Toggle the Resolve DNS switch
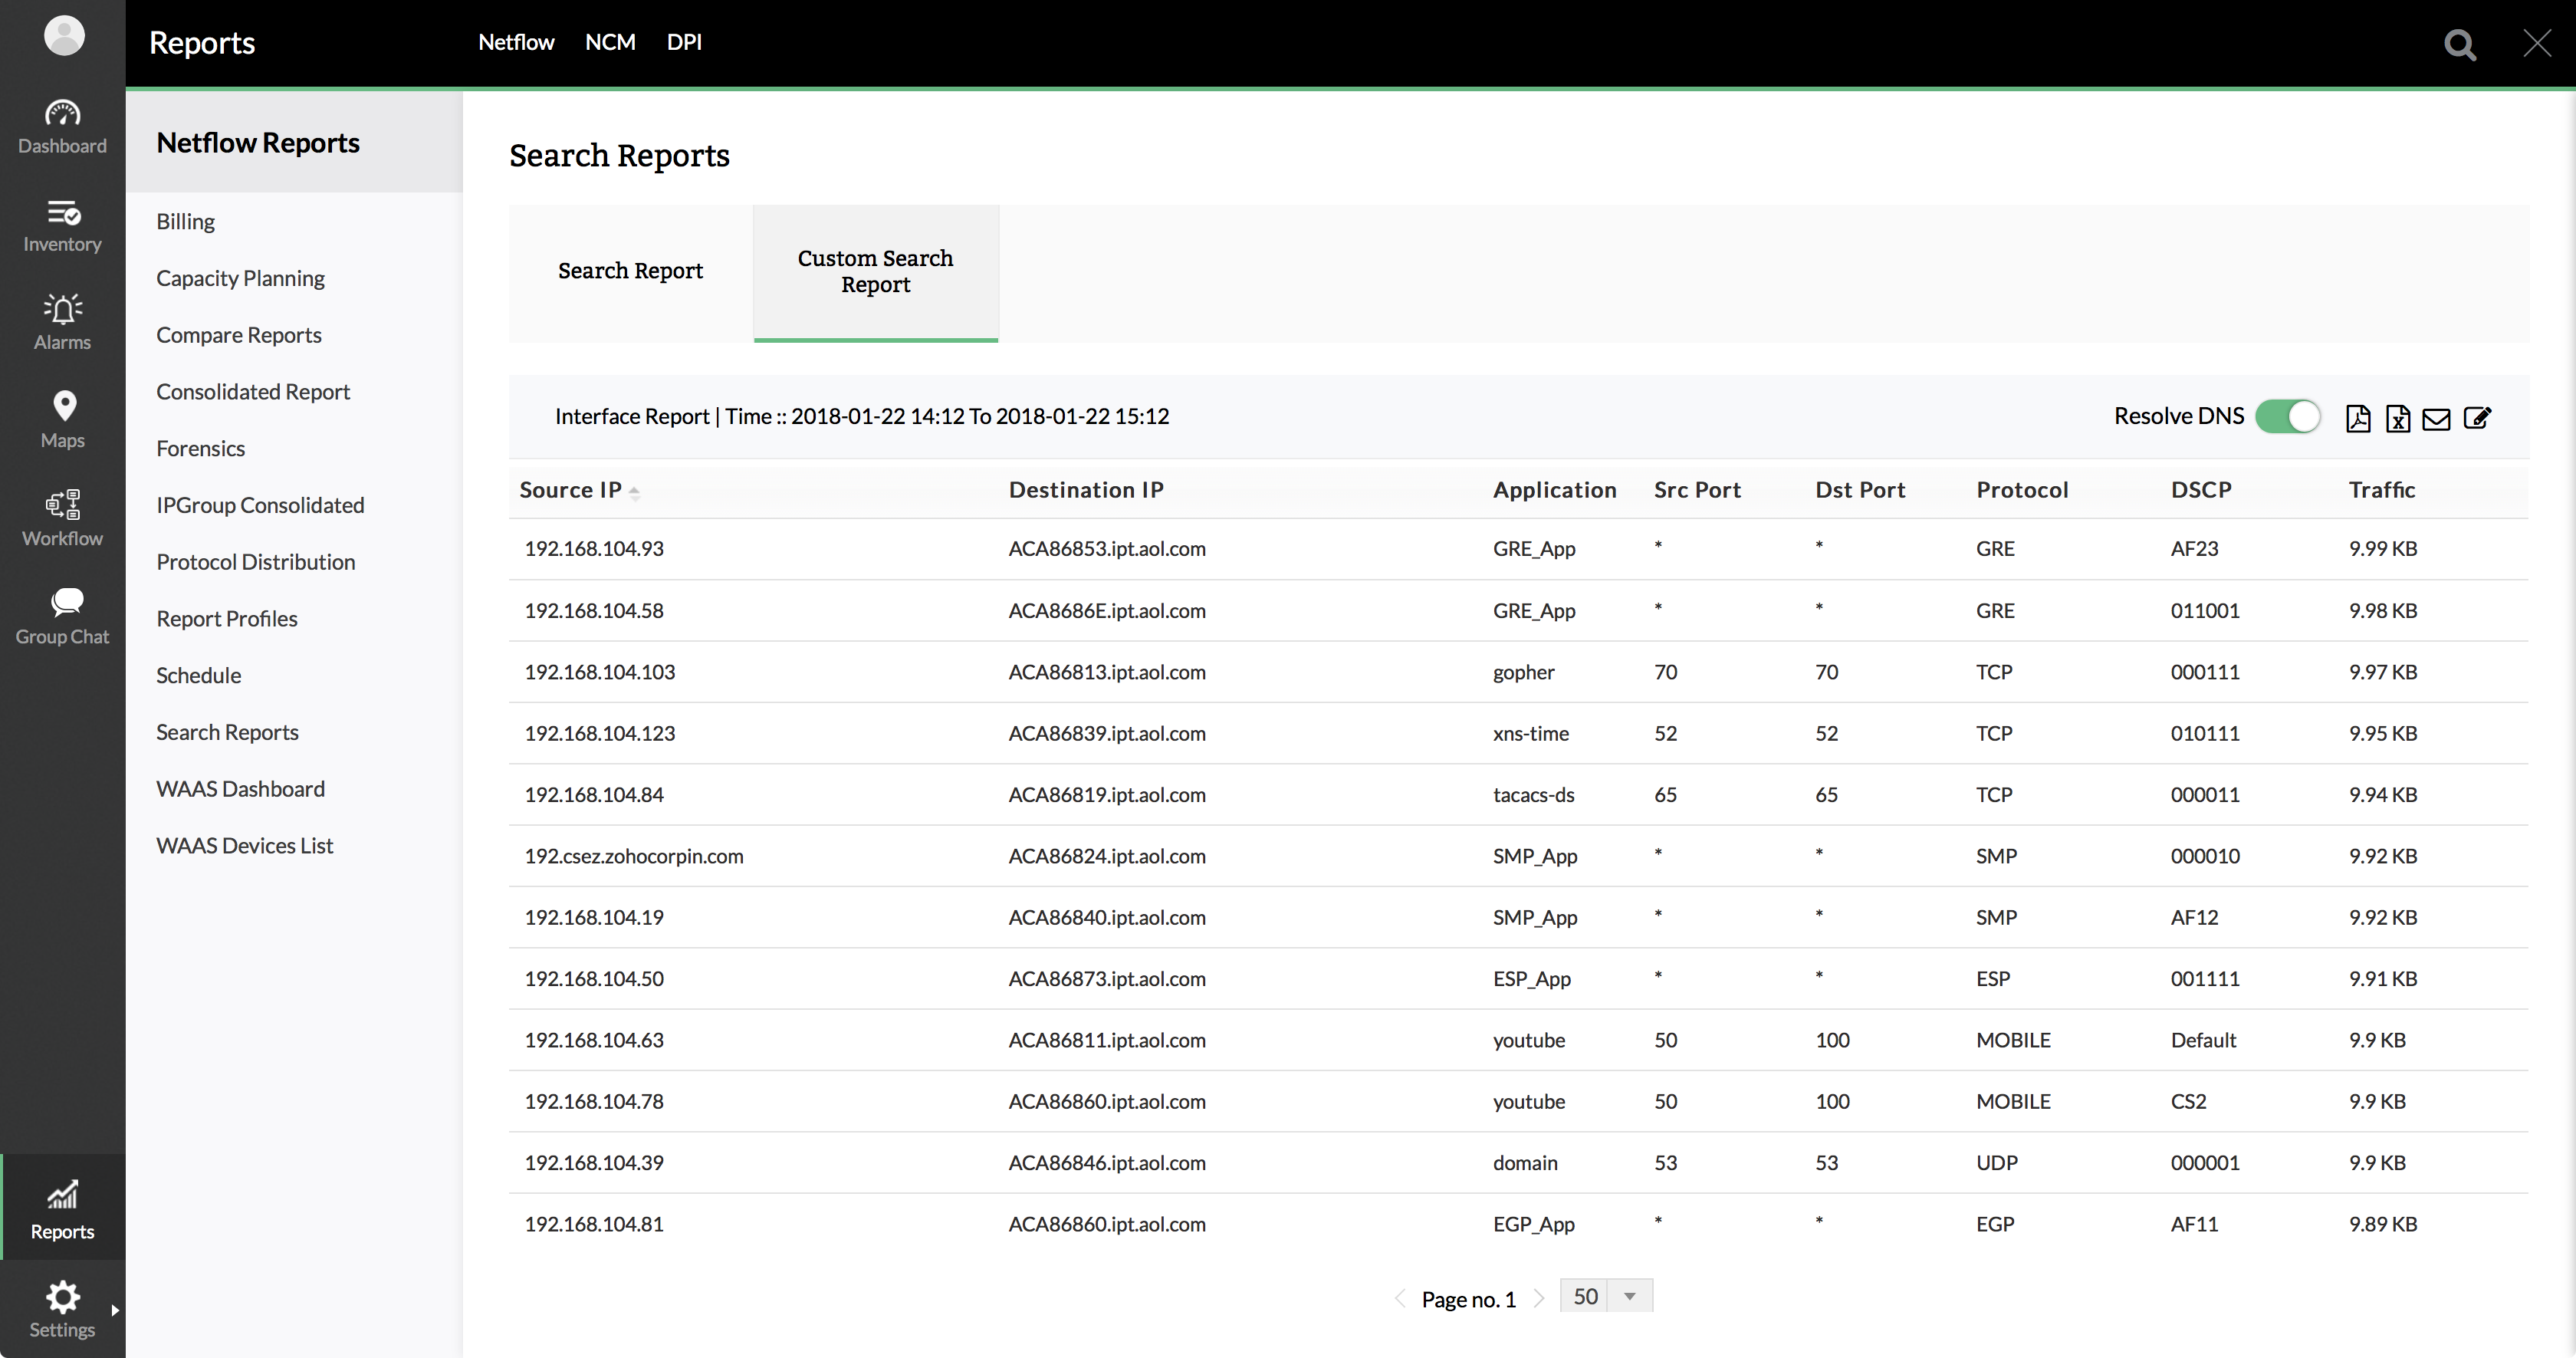2576x1358 pixels. 2288,416
